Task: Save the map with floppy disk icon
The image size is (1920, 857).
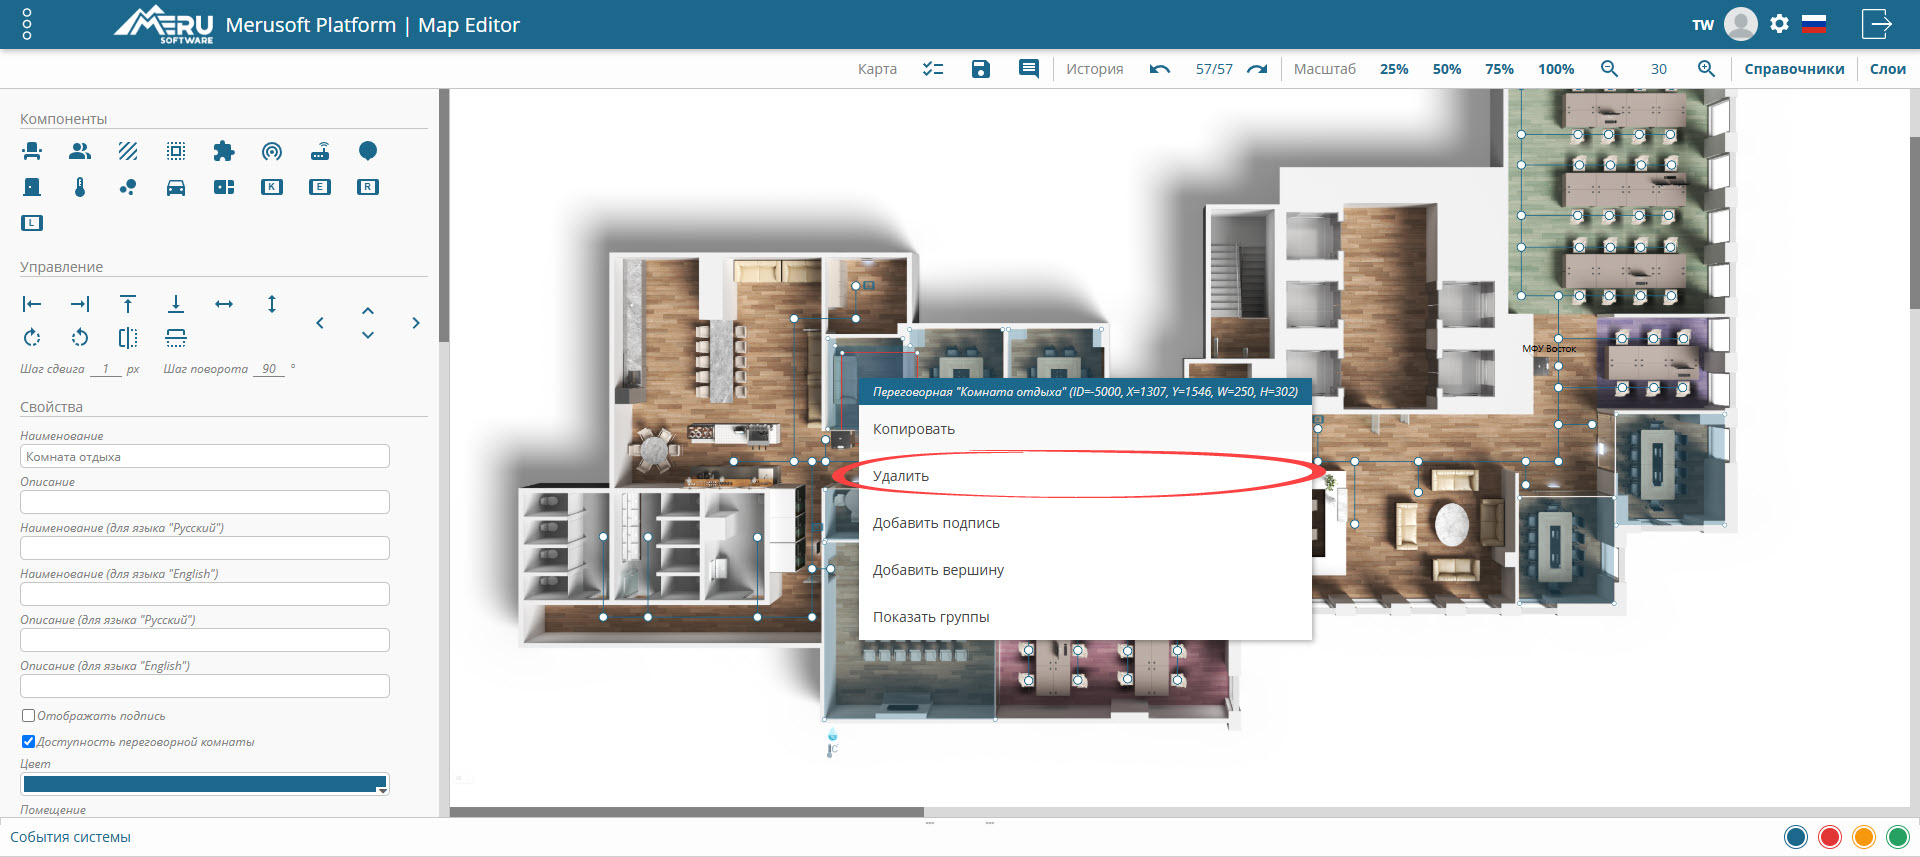Action: (981, 69)
